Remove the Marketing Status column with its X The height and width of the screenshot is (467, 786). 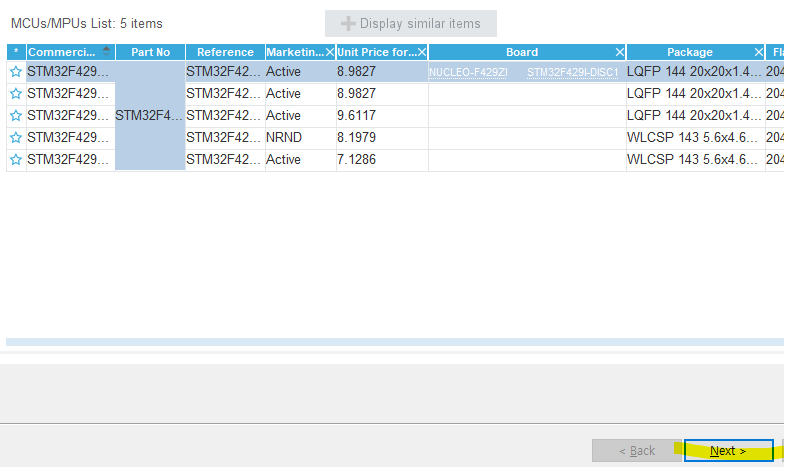coord(329,52)
